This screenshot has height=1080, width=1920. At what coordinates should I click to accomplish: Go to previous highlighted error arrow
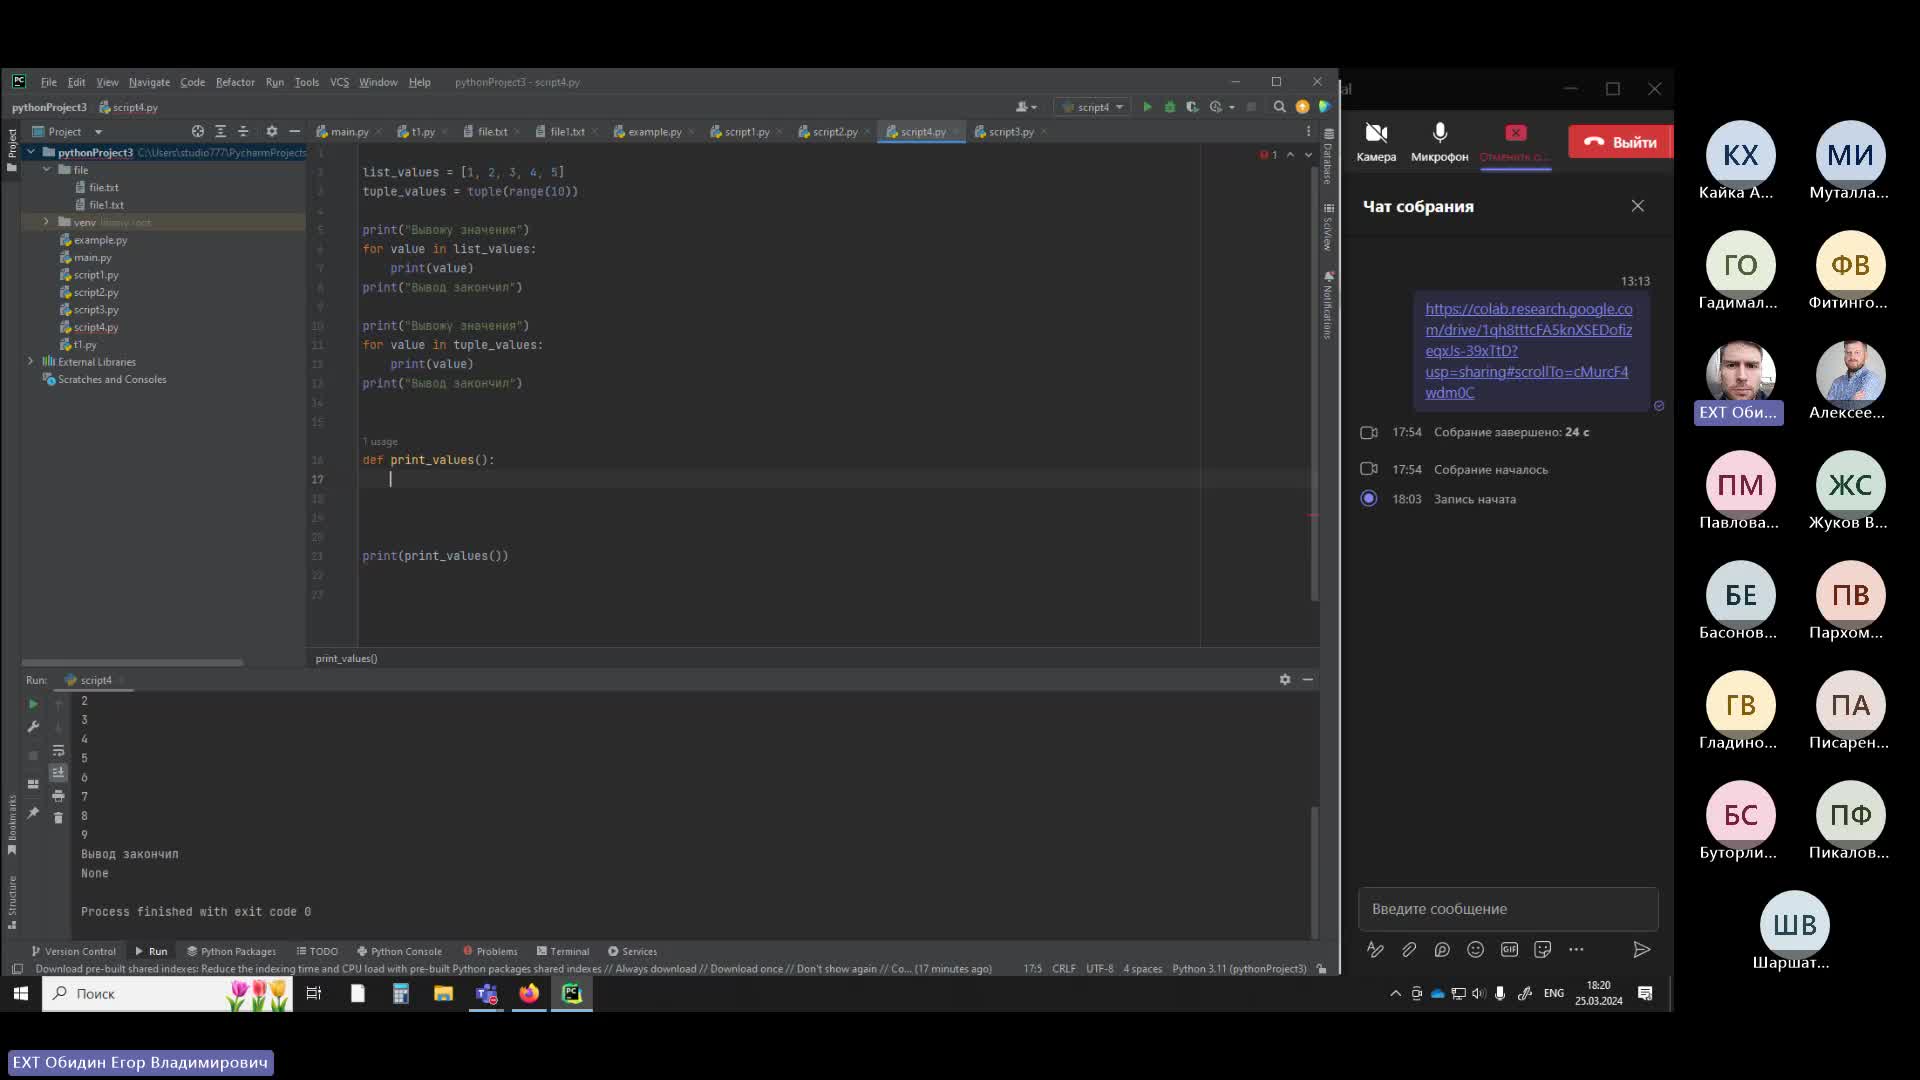click(1290, 154)
